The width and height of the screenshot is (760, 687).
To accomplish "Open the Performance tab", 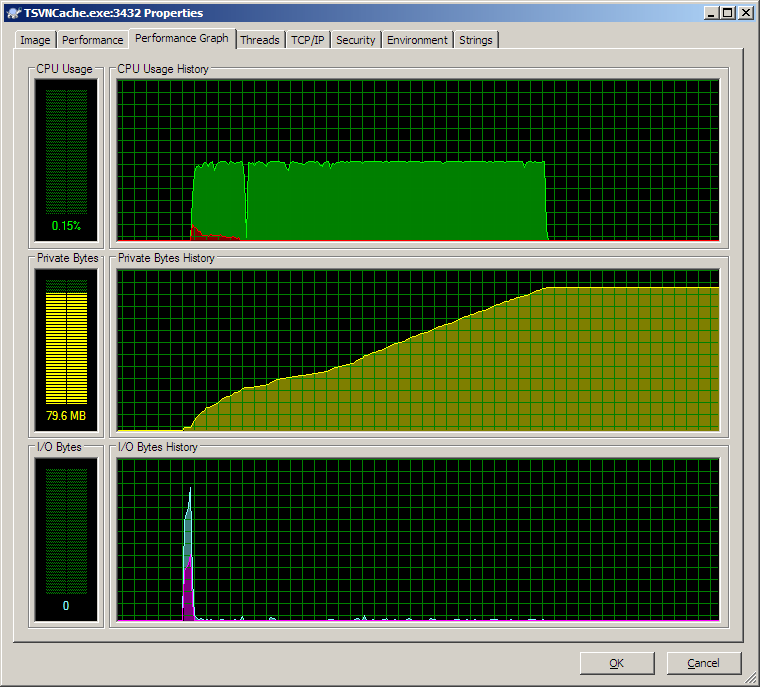I will tap(93, 40).
